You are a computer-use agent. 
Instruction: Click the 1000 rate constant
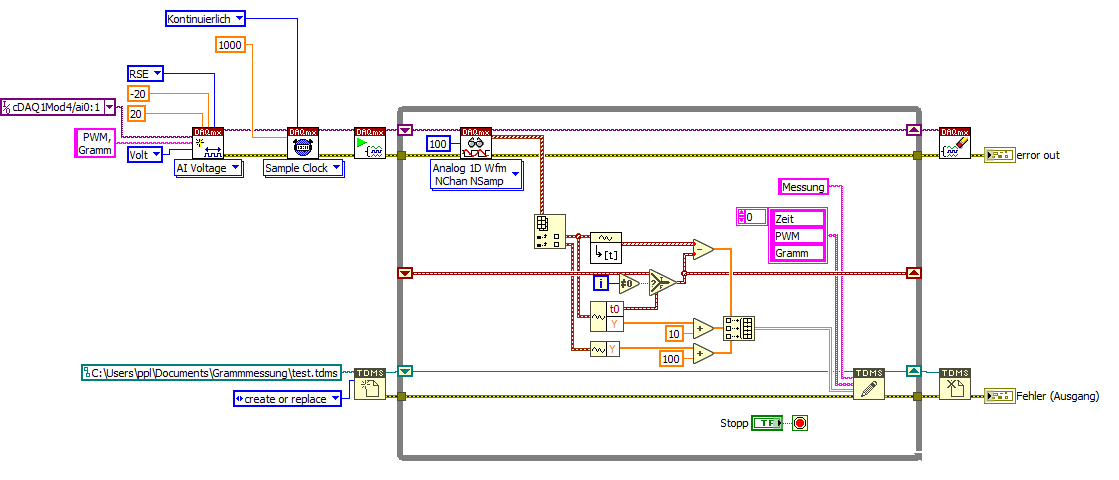230,45
